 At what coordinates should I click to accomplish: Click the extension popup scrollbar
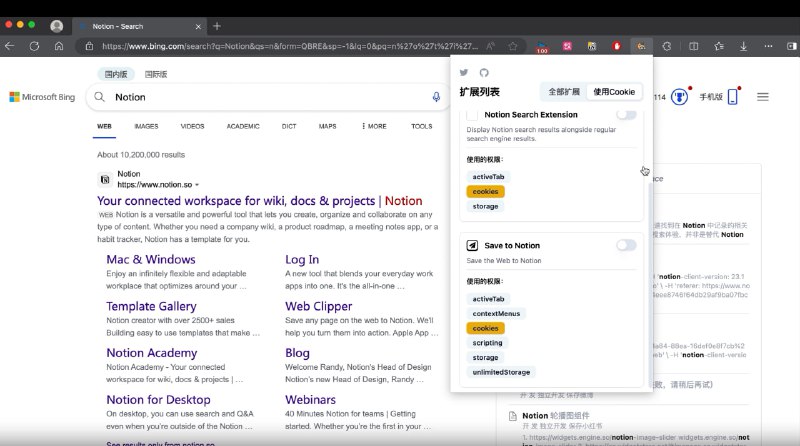coord(649,286)
